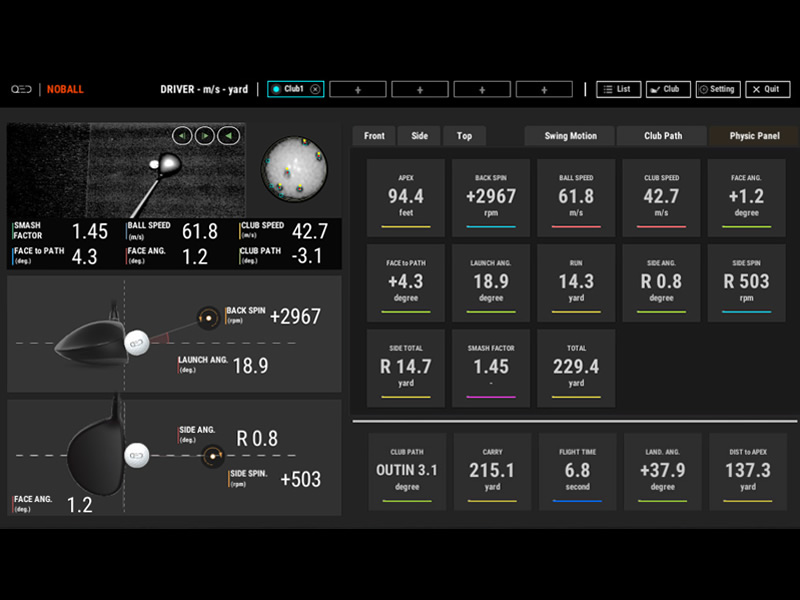
Task: Open the Swing Motion tab
Action: click(x=570, y=136)
